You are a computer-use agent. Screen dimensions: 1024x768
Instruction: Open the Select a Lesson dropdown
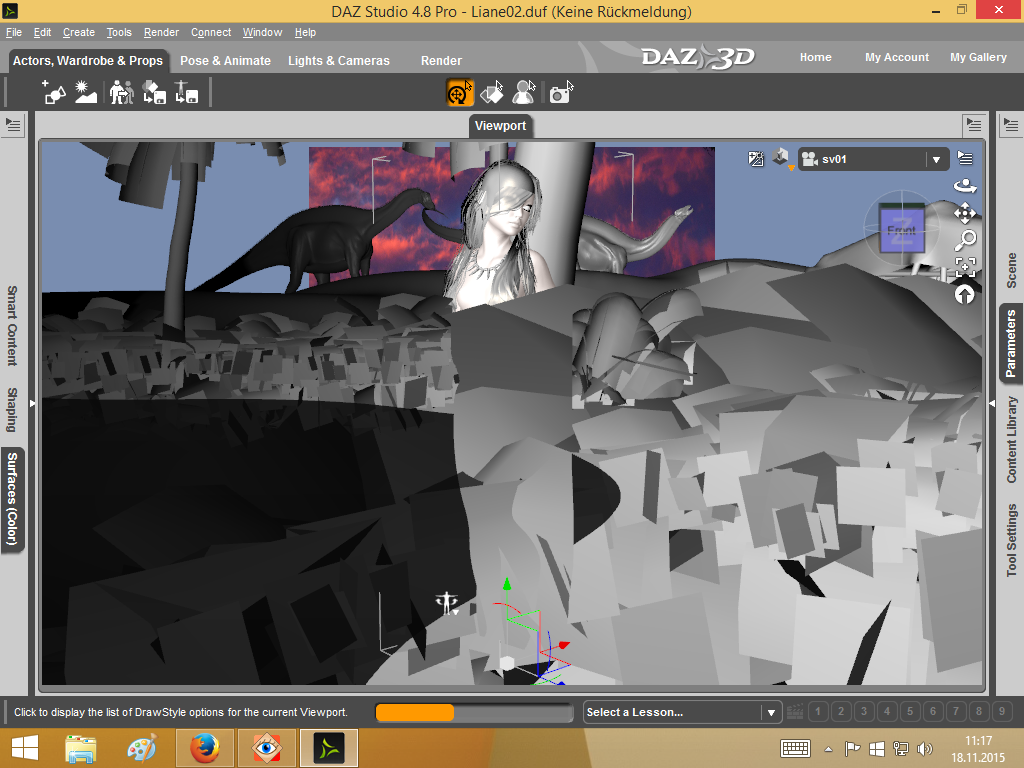pos(682,712)
